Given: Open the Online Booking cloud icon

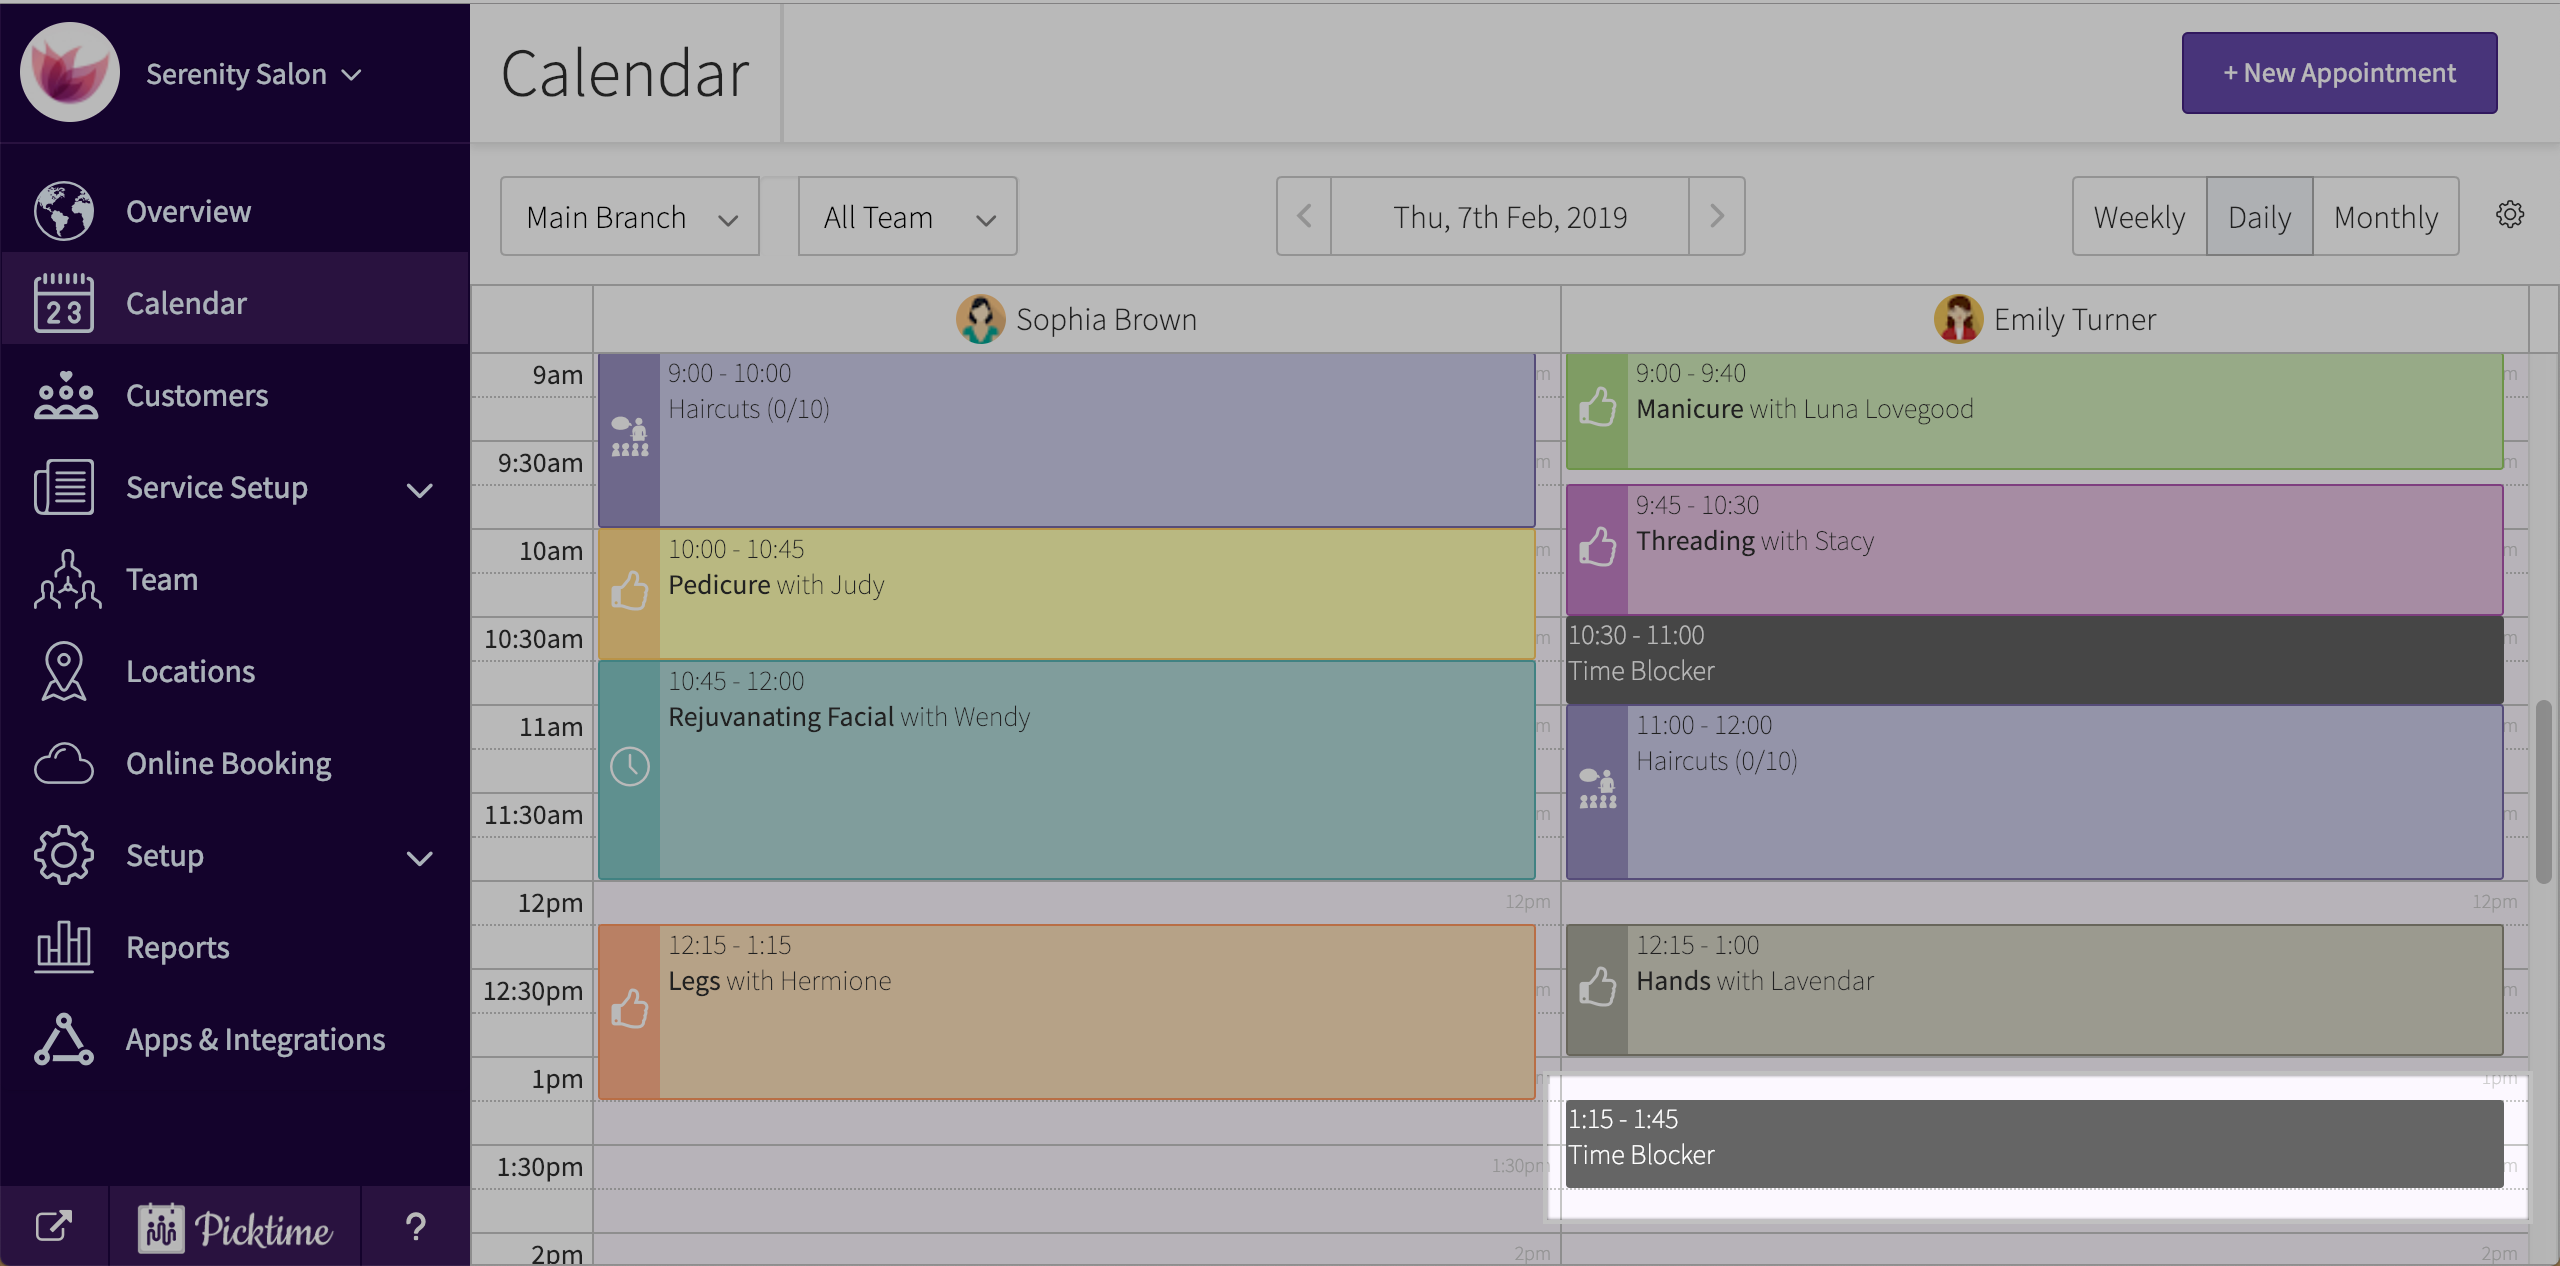Looking at the screenshot, I should [x=64, y=764].
